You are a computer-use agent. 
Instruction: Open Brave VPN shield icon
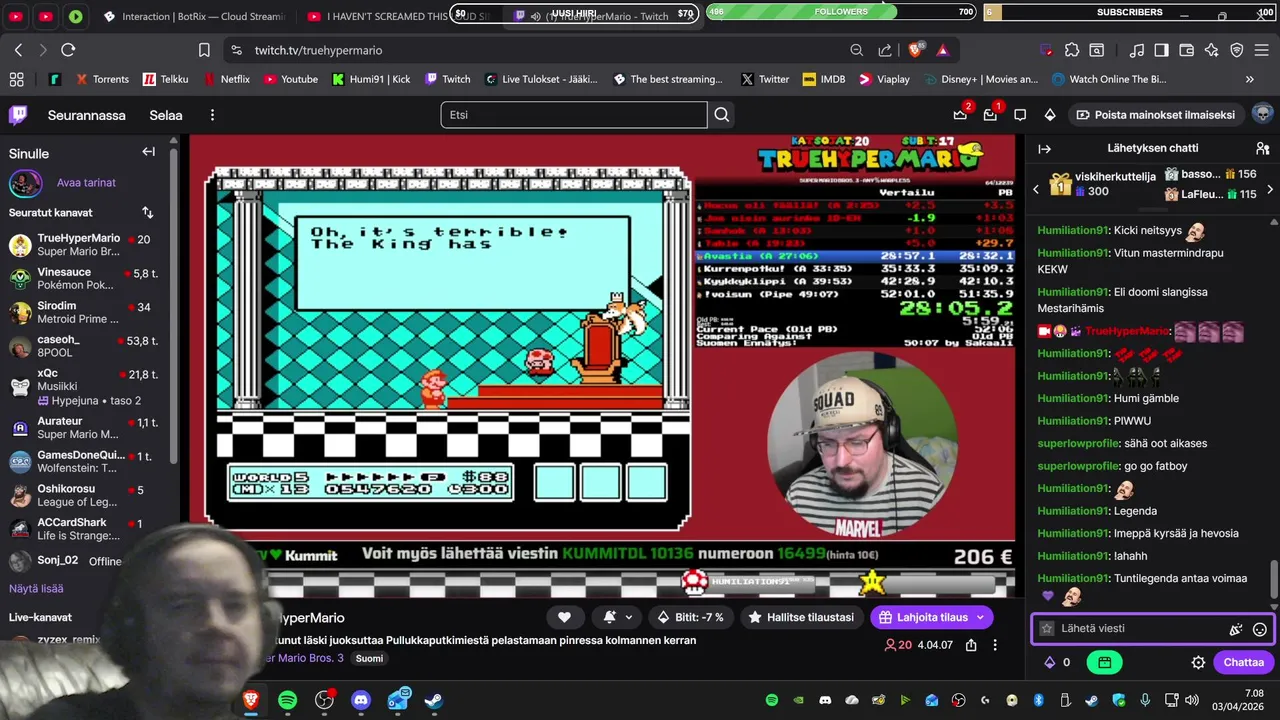(1237, 50)
